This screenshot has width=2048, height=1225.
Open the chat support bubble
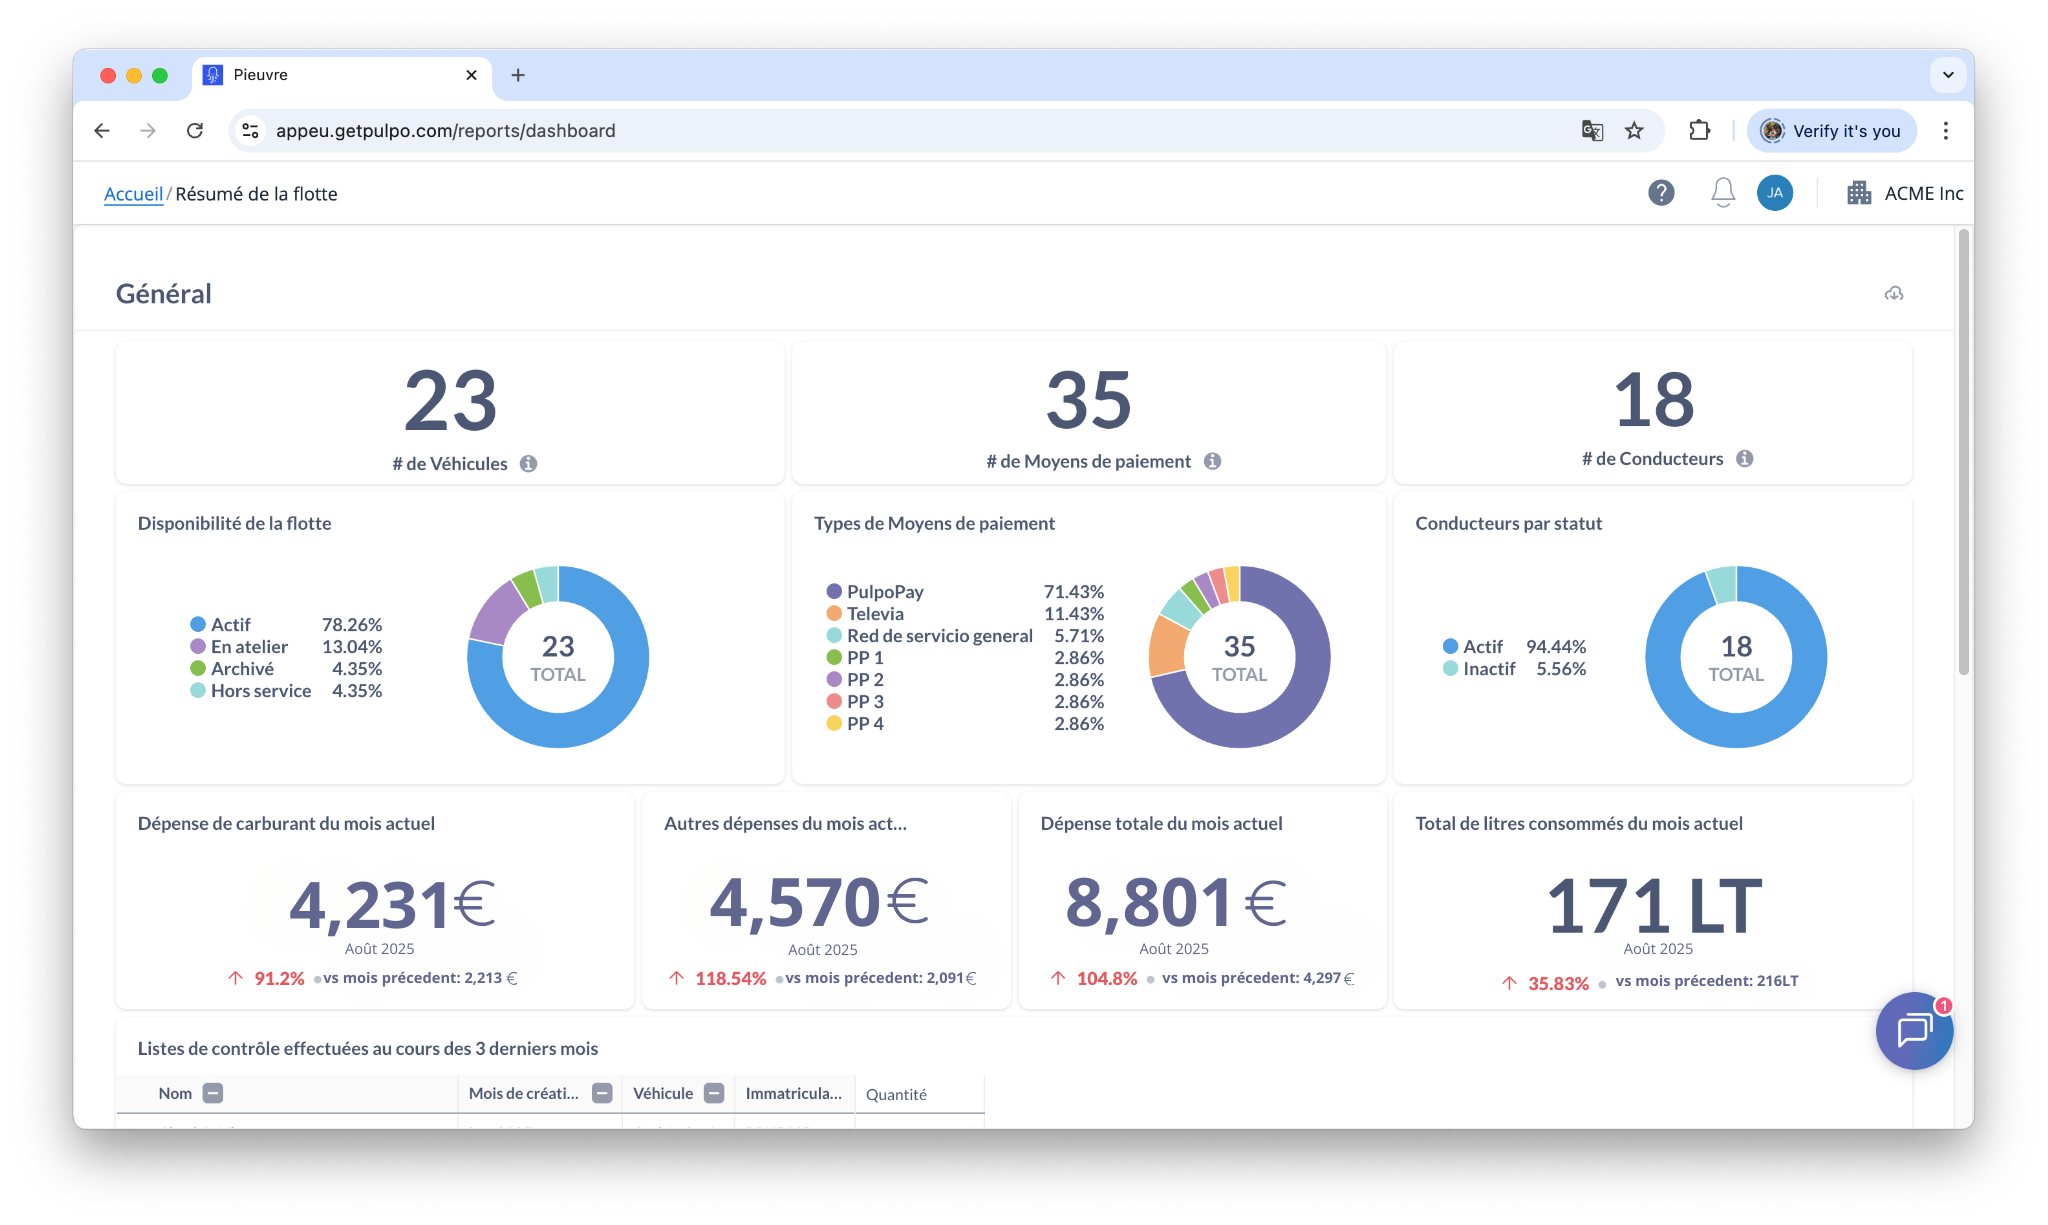tap(1914, 1030)
